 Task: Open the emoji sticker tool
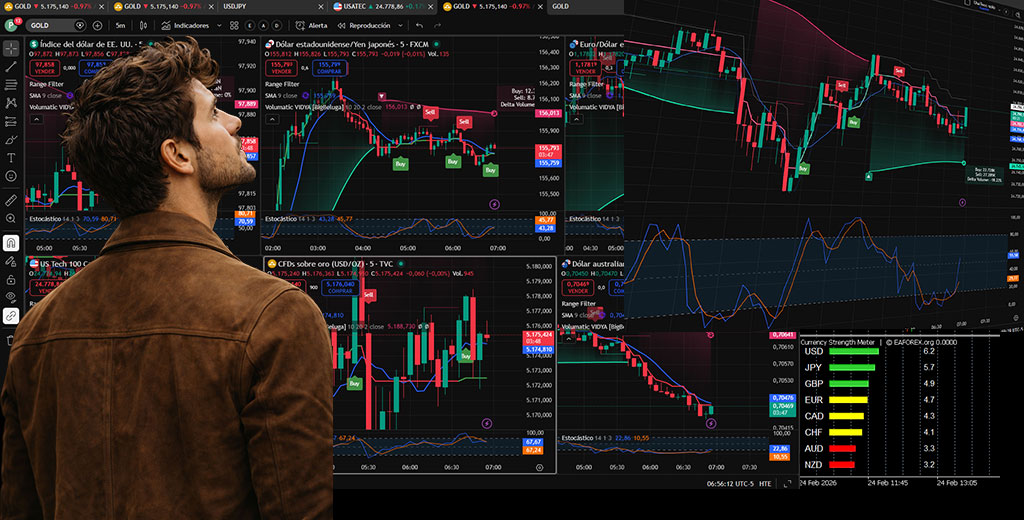pyautogui.click(x=11, y=176)
